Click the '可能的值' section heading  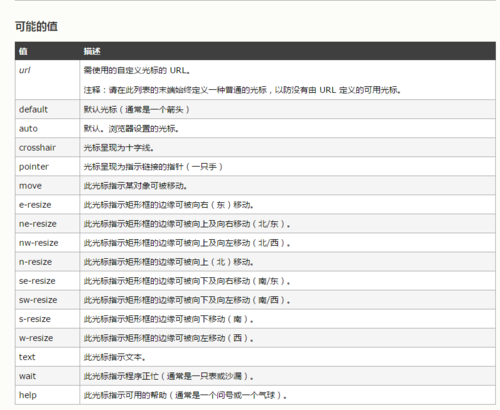click(x=36, y=26)
